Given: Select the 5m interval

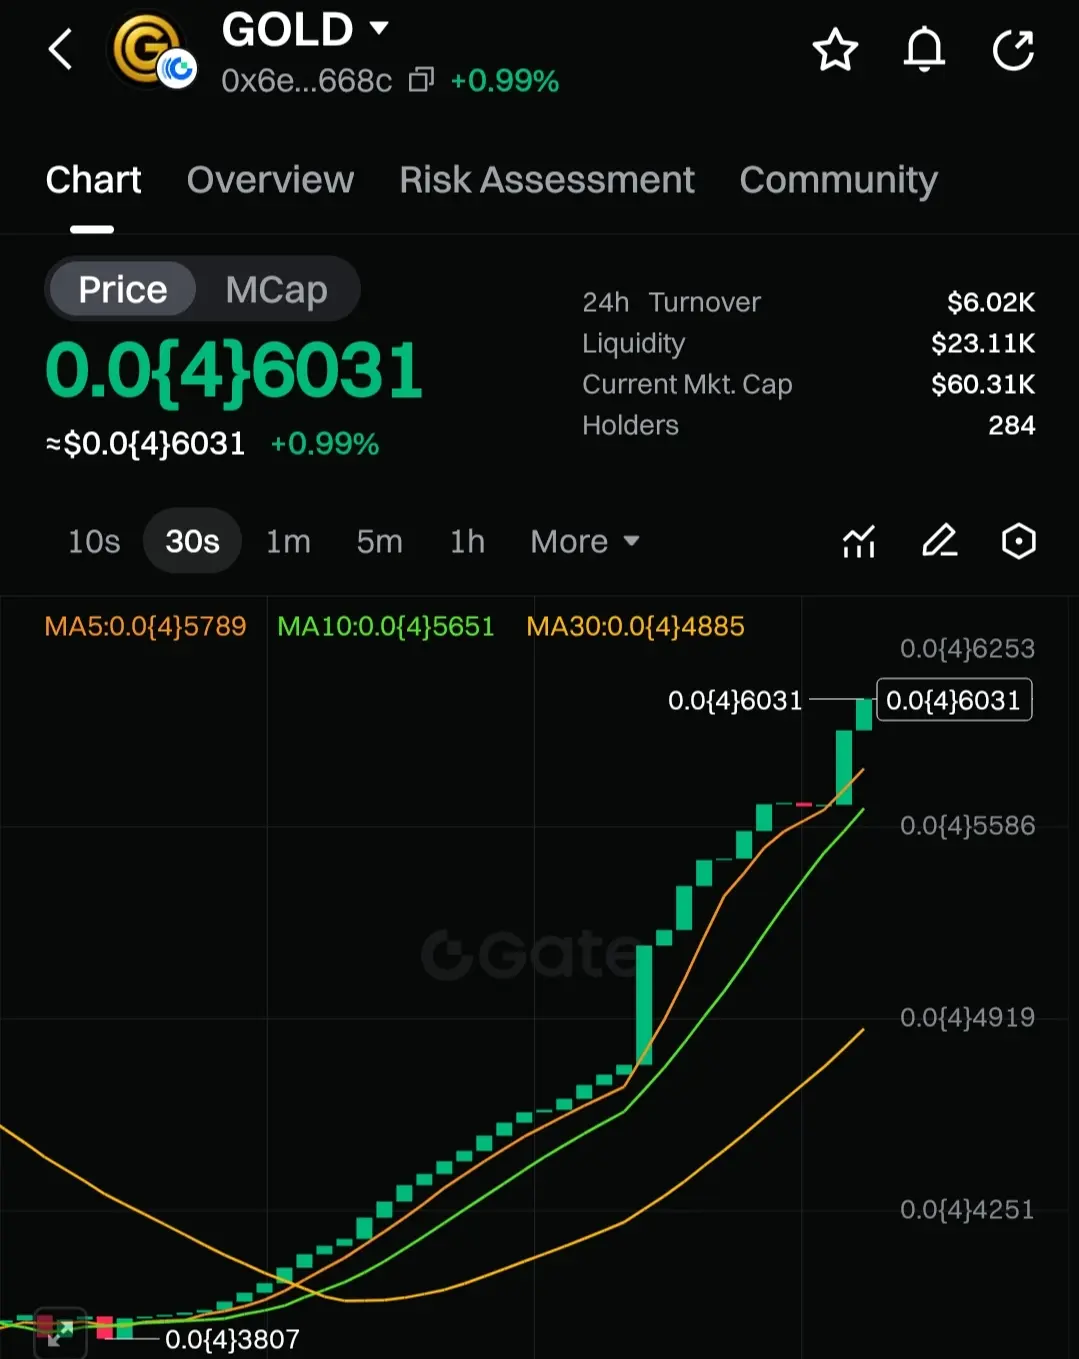Looking at the screenshot, I should pyautogui.click(x=379, y=541).
